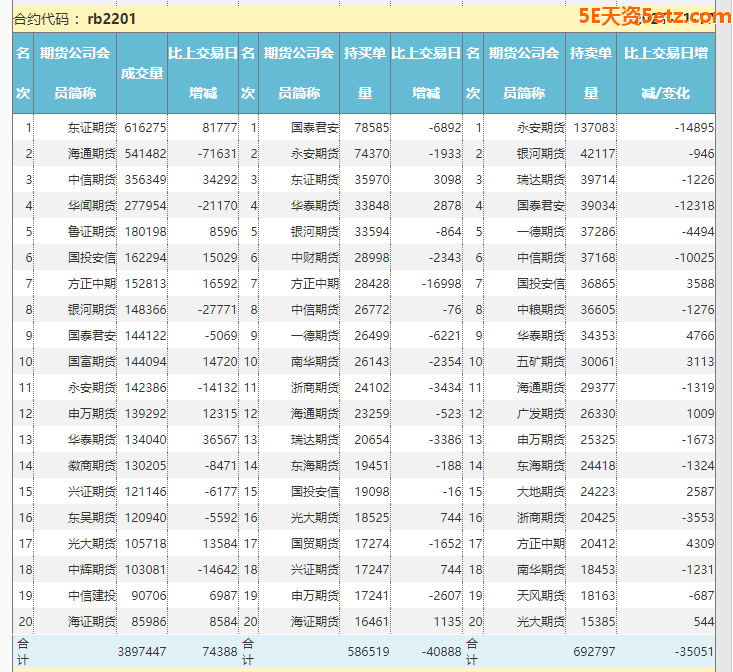Select volume change value 81777
Image resolution: width=733 pixels, height=672 pixels.
pyautogui.click(x=220, y=128)
